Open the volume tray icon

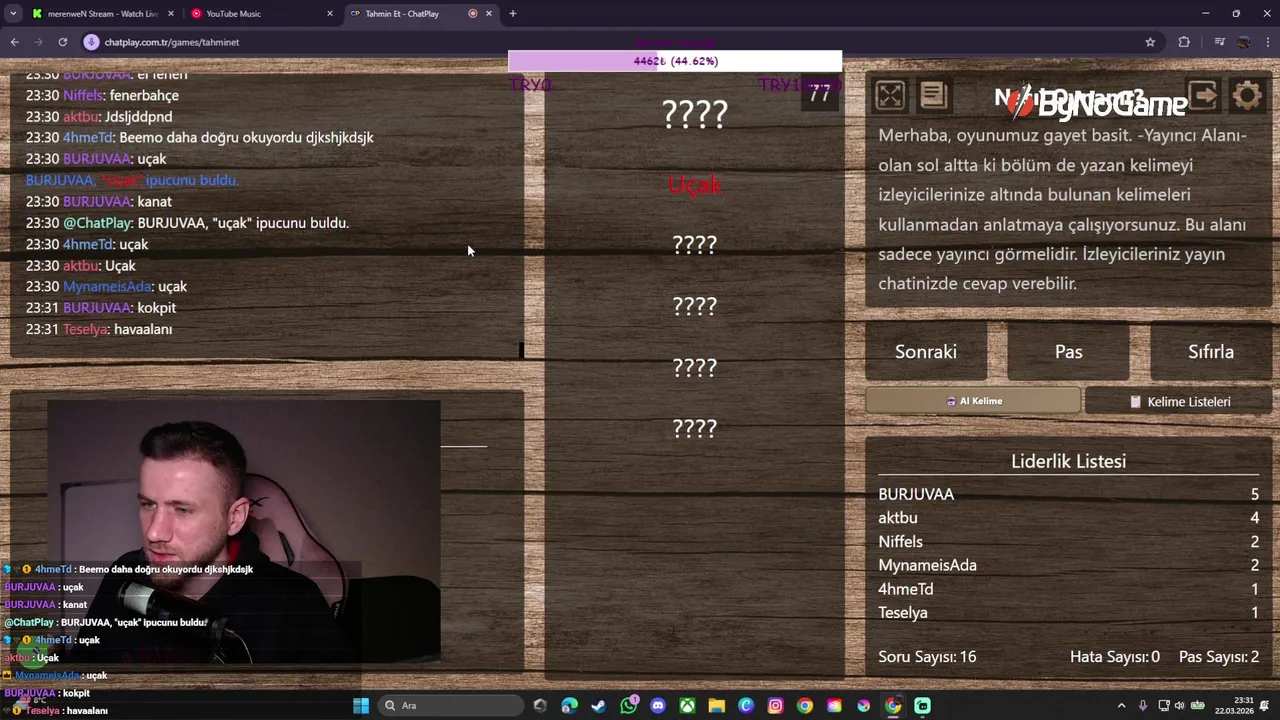point(1179,706)
